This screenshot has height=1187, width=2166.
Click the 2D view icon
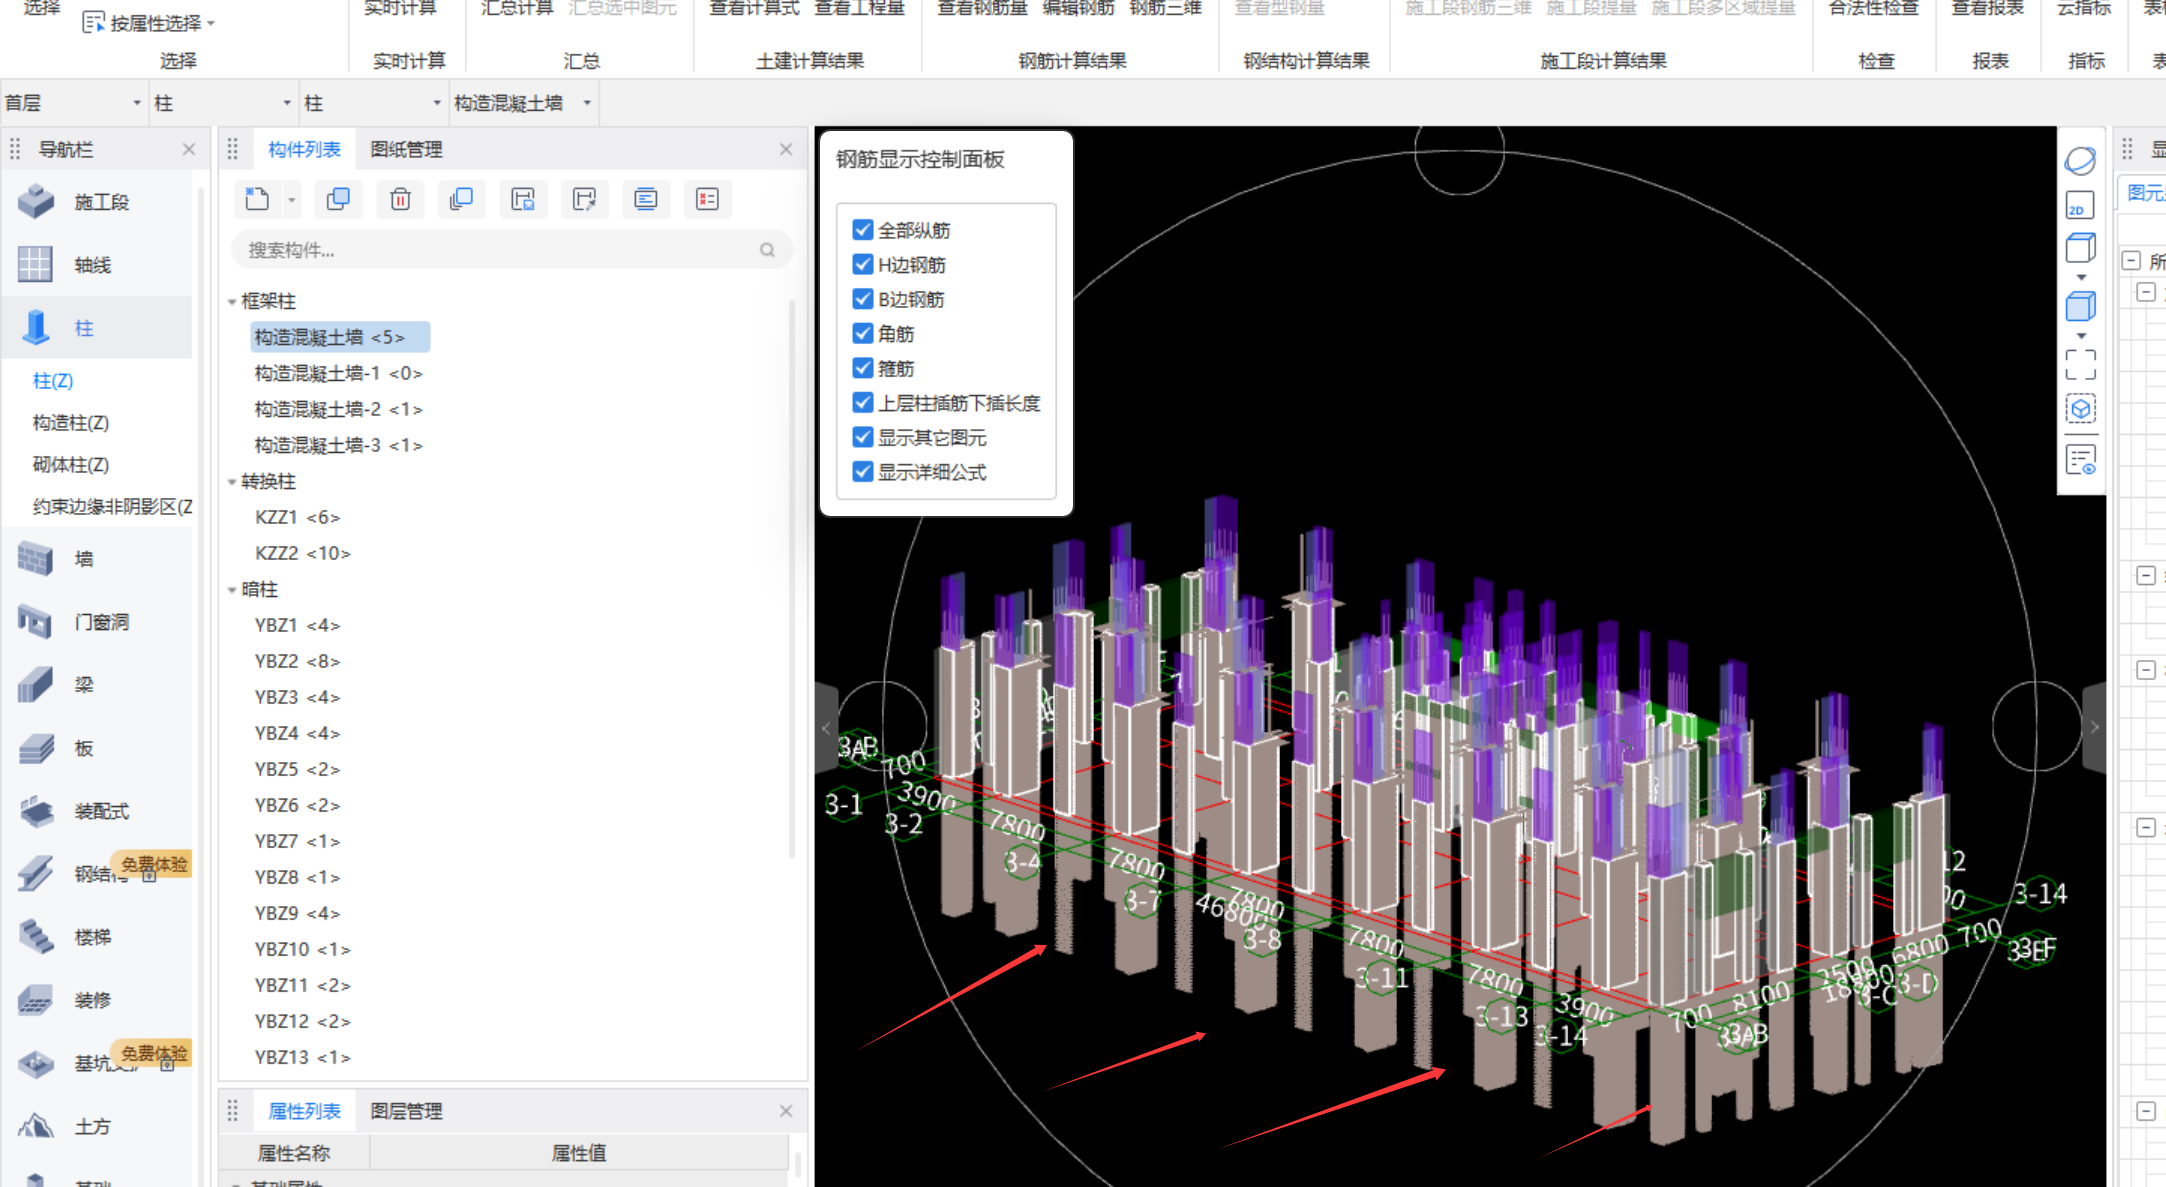2080,205
